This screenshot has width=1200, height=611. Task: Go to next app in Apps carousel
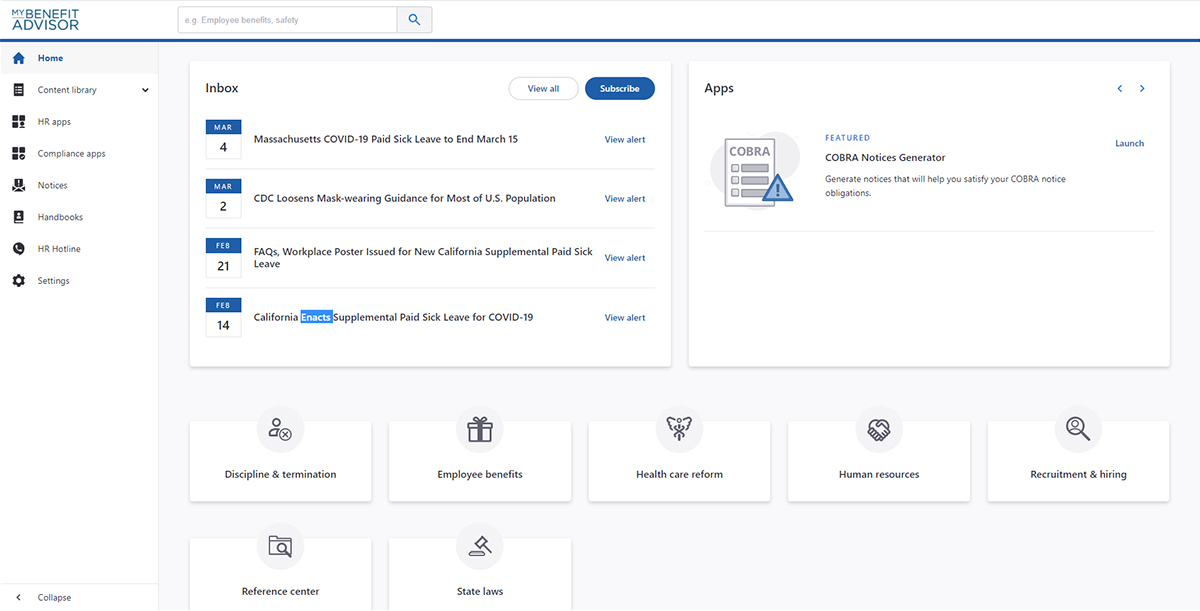pos(1142,89)
